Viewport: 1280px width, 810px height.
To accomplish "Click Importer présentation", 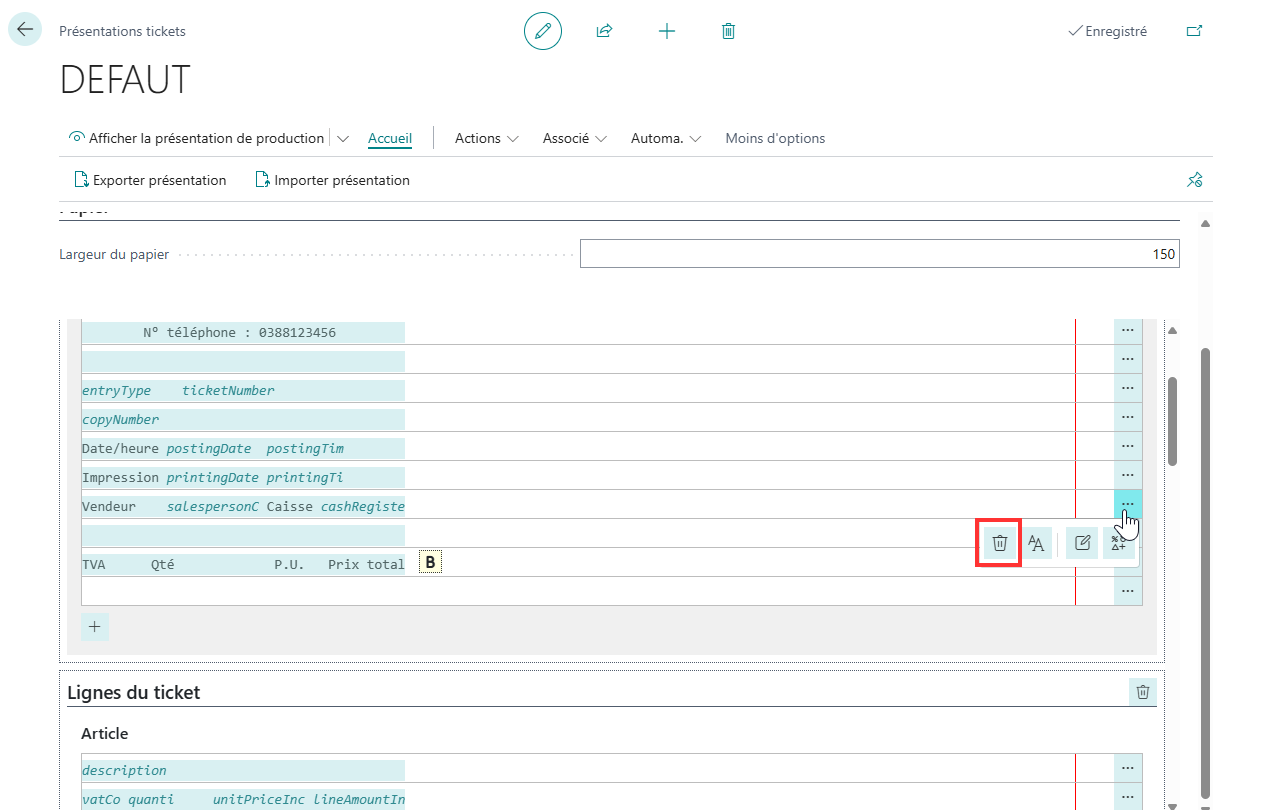I will point(333,180).
